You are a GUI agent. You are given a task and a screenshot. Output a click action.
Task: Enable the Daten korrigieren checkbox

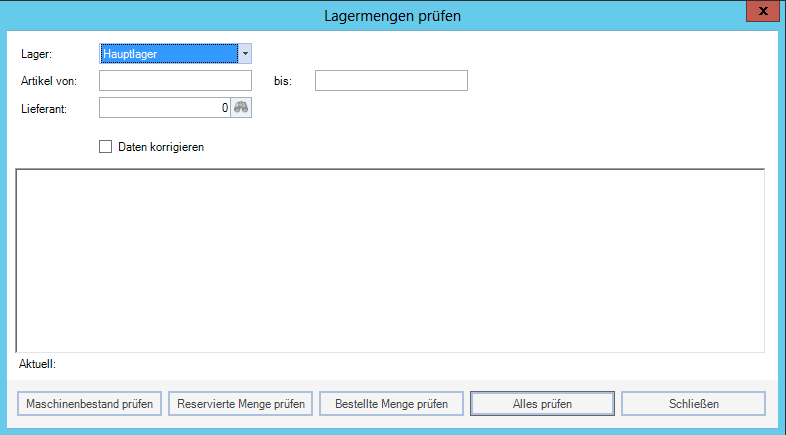pos(105,146)
